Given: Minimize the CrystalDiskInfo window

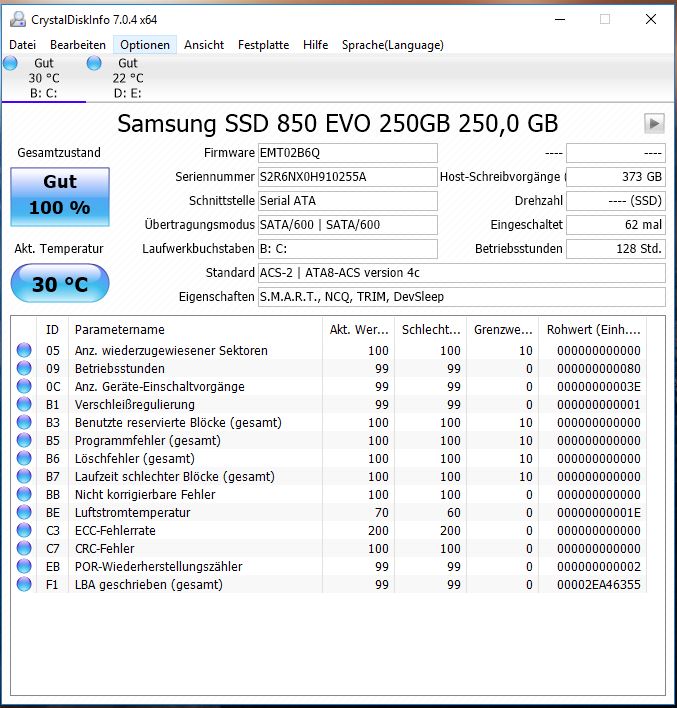Looking at the screenshot, I should pos(560,19).
